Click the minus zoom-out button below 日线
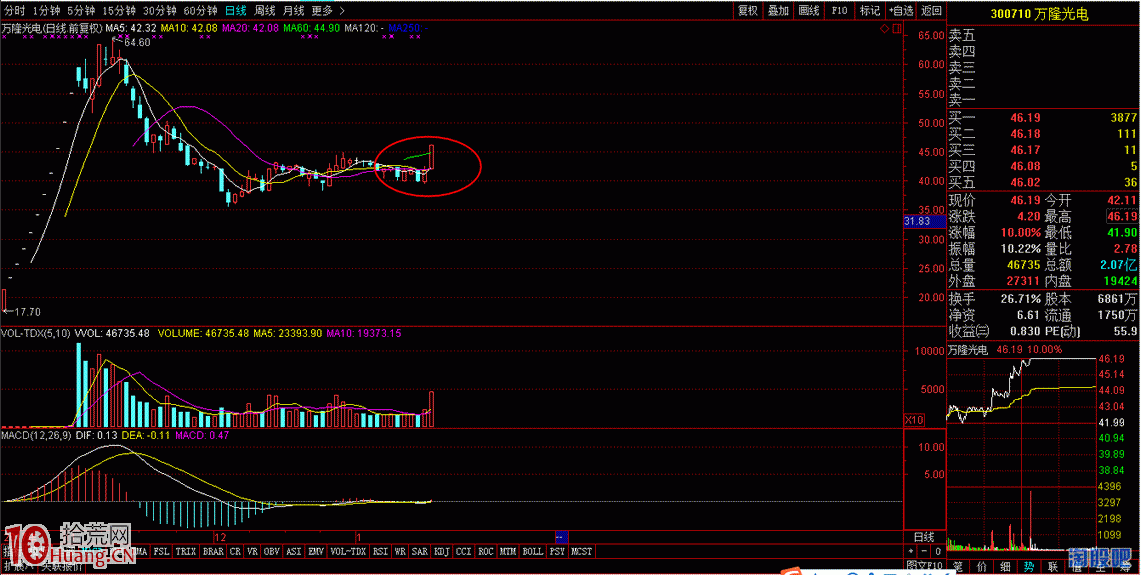Image resolution: width=1141 pixels, height=575 pixels. (924, 551)
